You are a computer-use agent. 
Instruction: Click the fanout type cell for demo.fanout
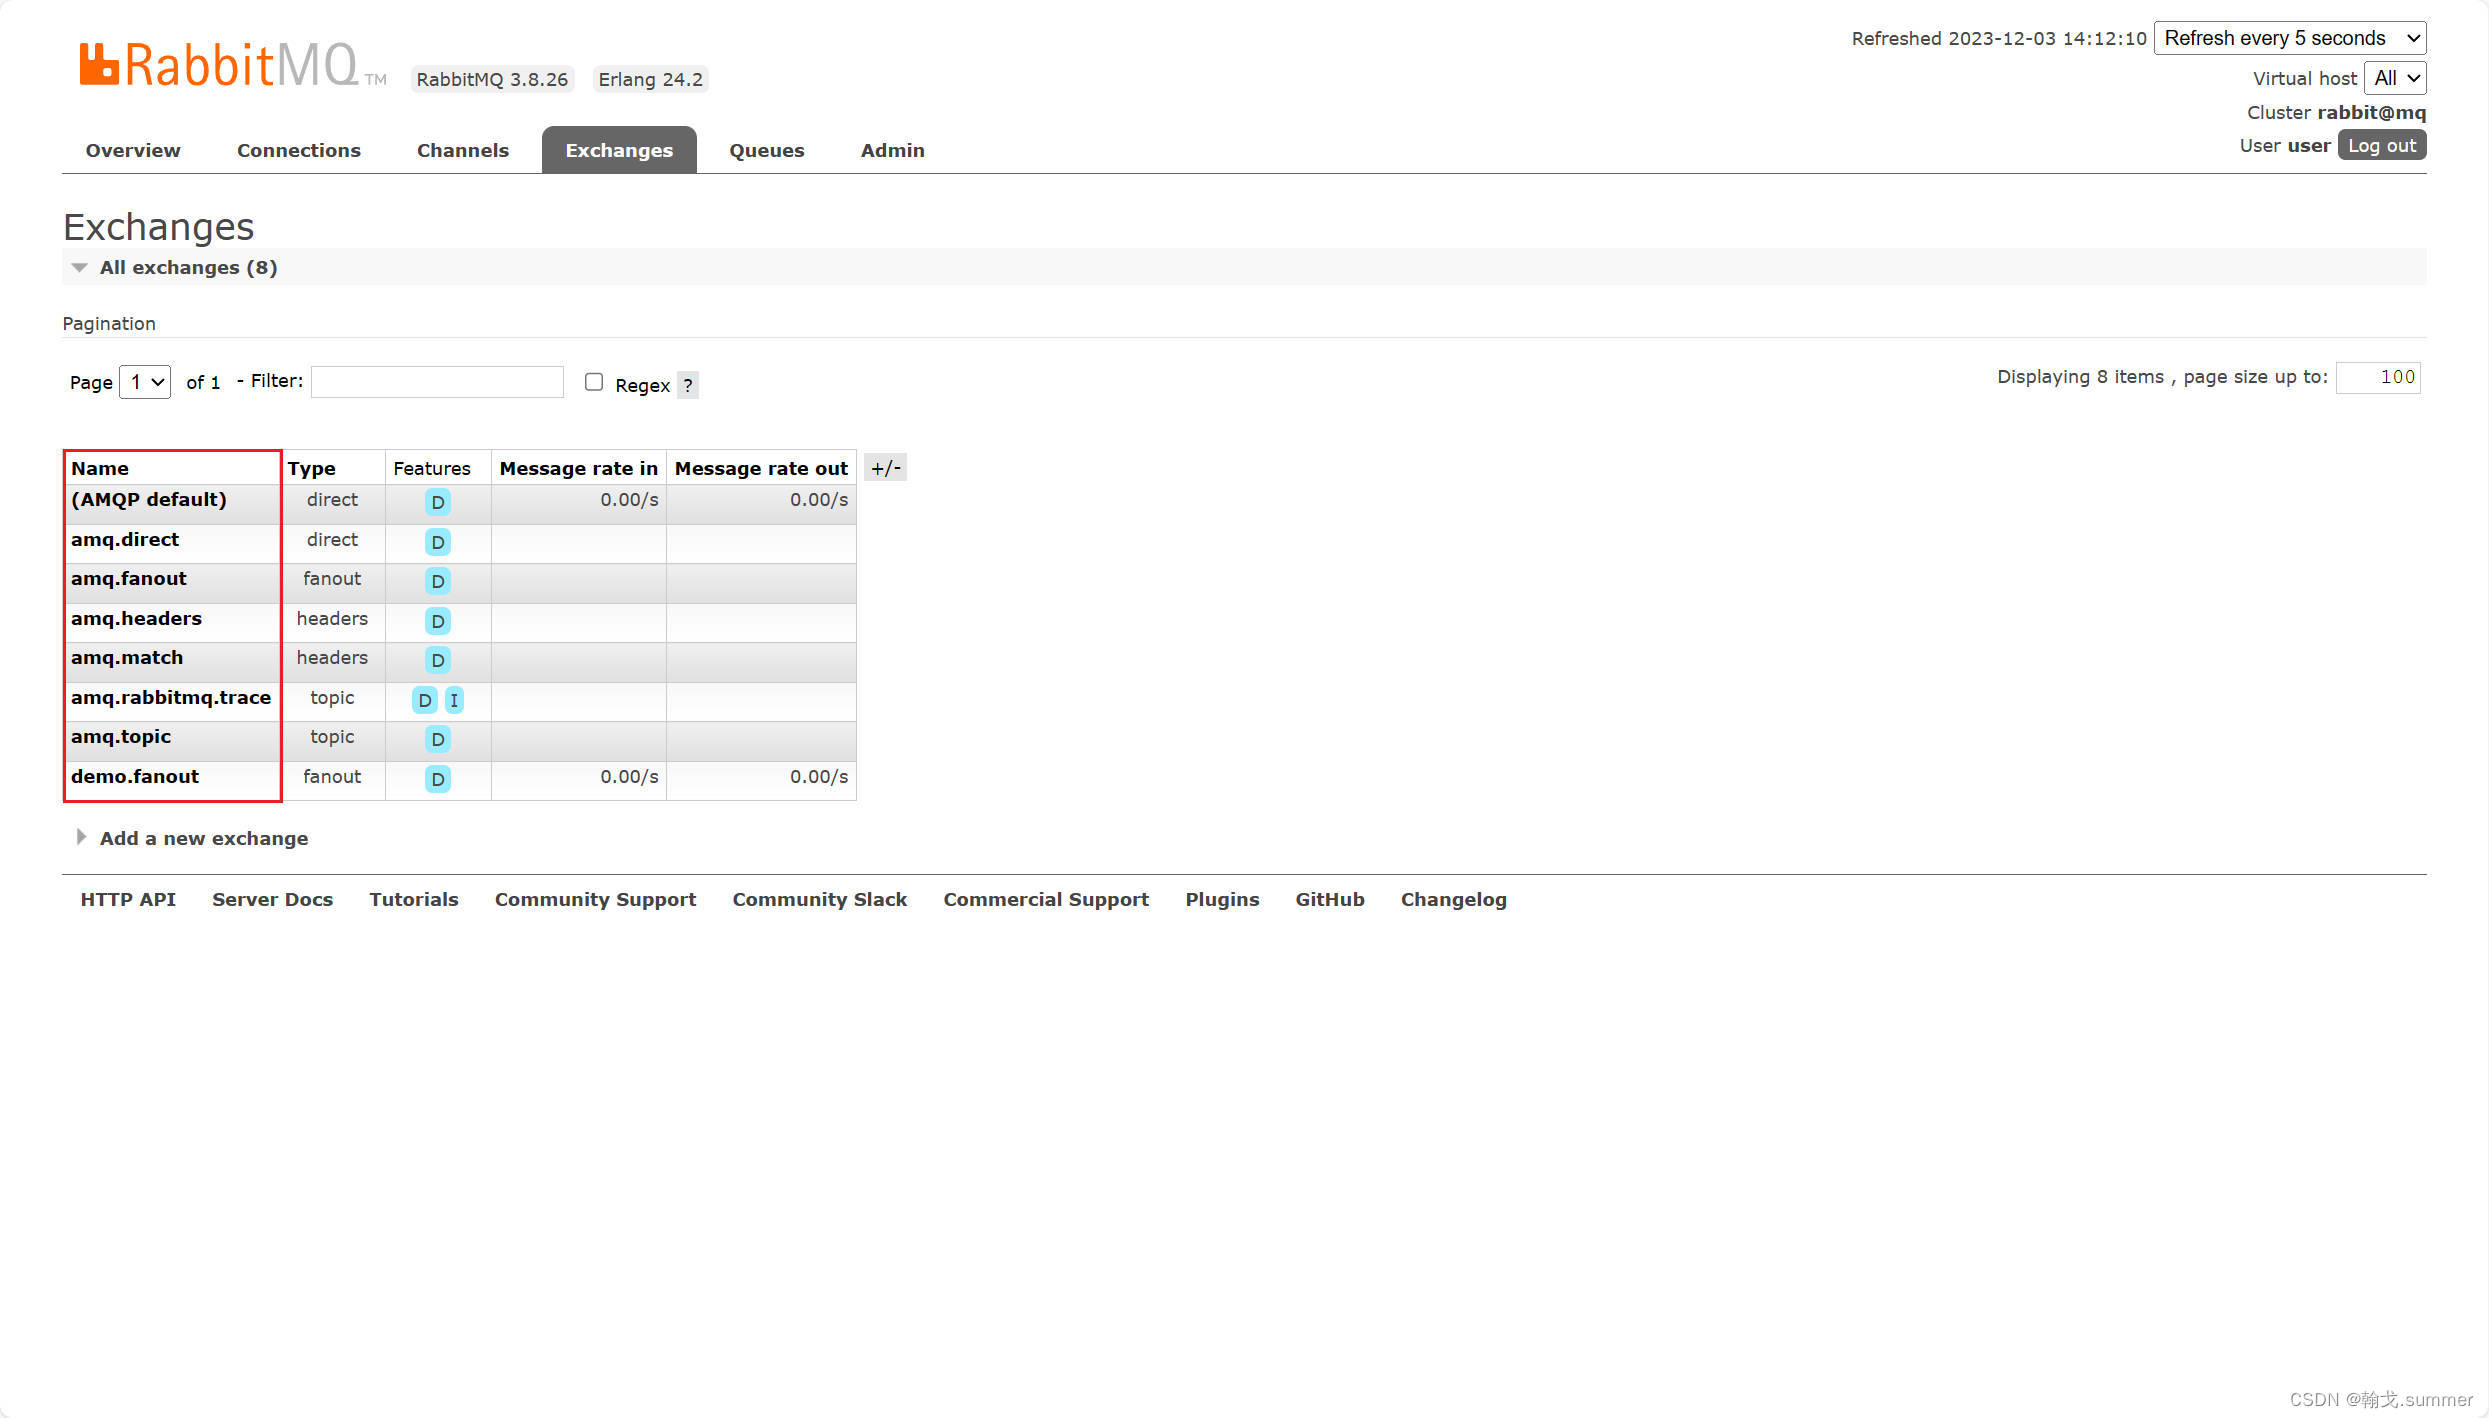tap(332, 776)
